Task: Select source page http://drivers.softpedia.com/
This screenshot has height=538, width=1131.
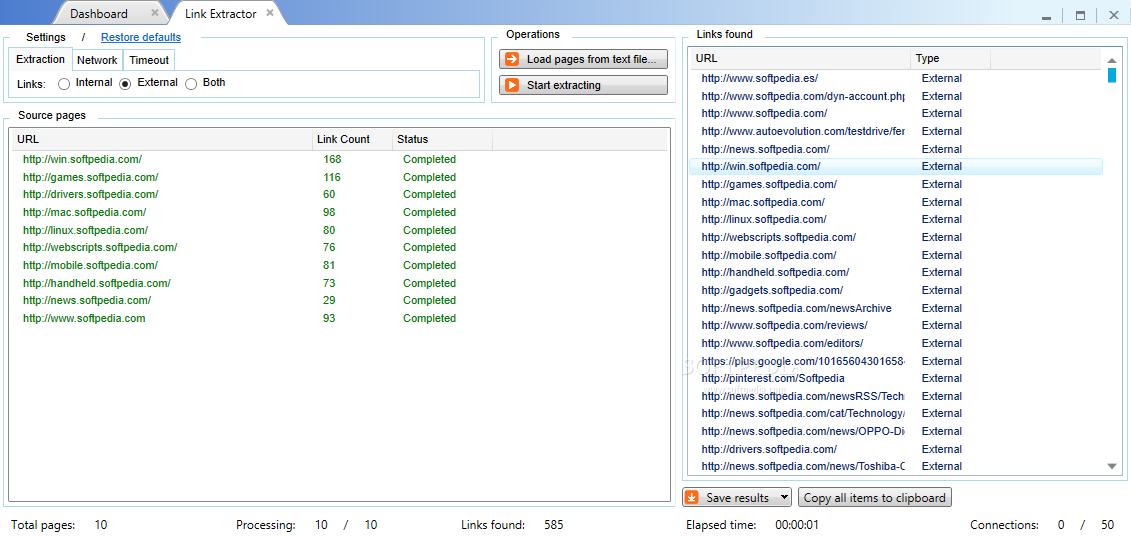Action: pos(90,194)
